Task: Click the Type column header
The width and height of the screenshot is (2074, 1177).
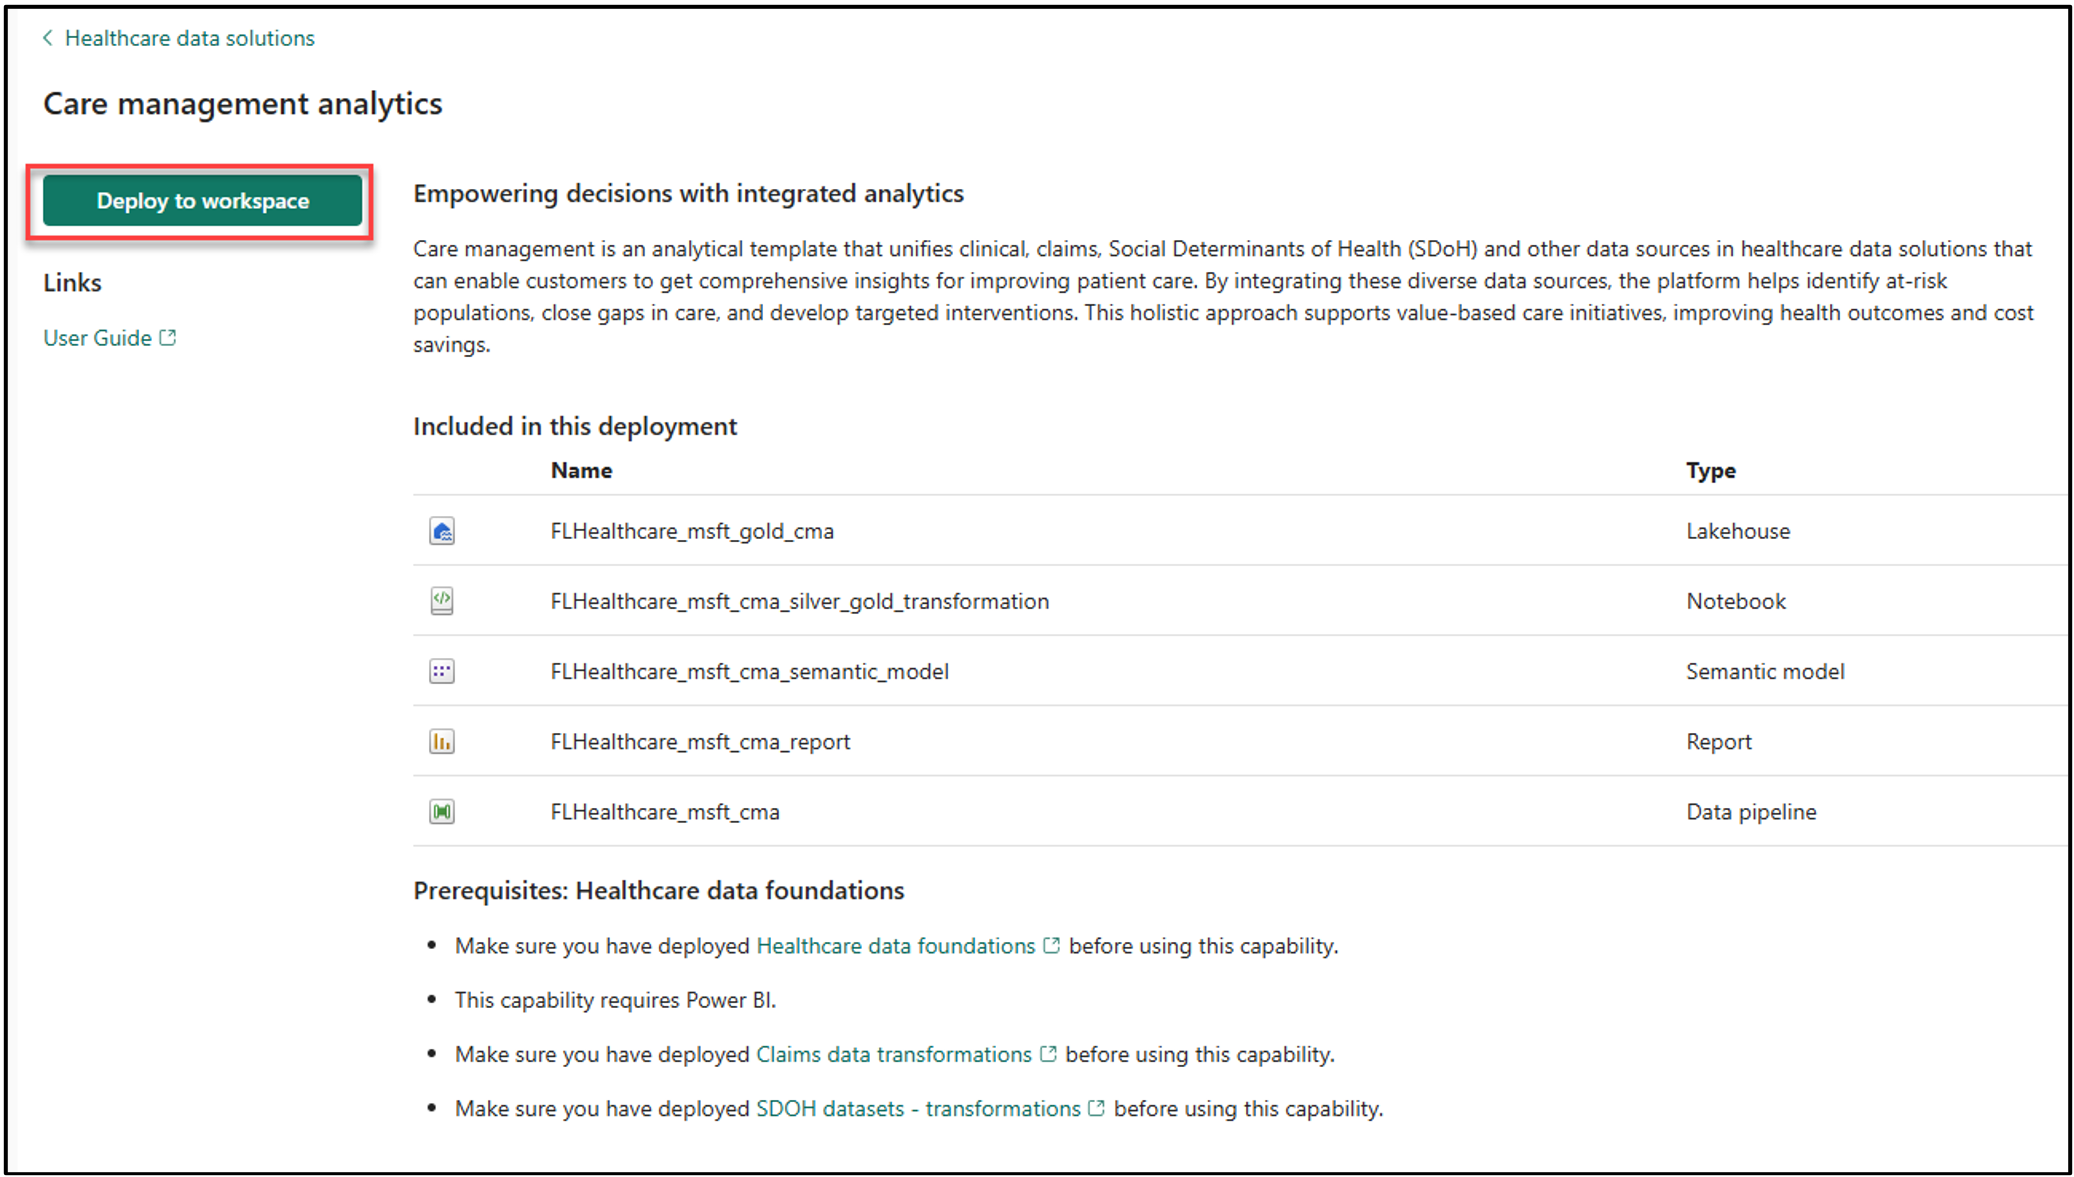Action: coord(1711,470)
